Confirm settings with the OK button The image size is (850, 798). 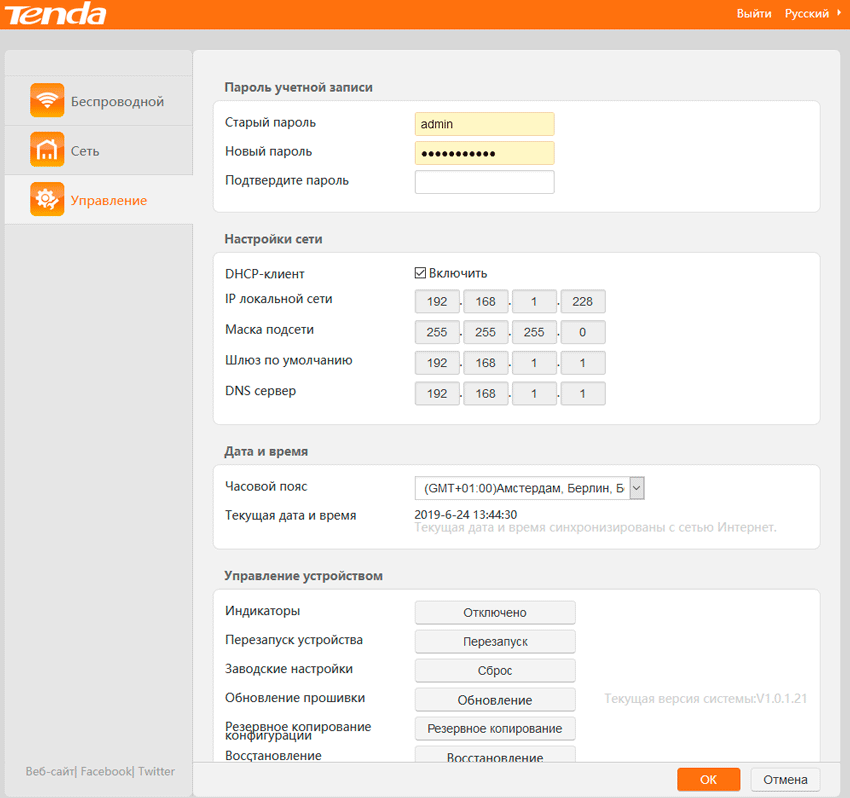pyautogui.click(x=709, y=780)
